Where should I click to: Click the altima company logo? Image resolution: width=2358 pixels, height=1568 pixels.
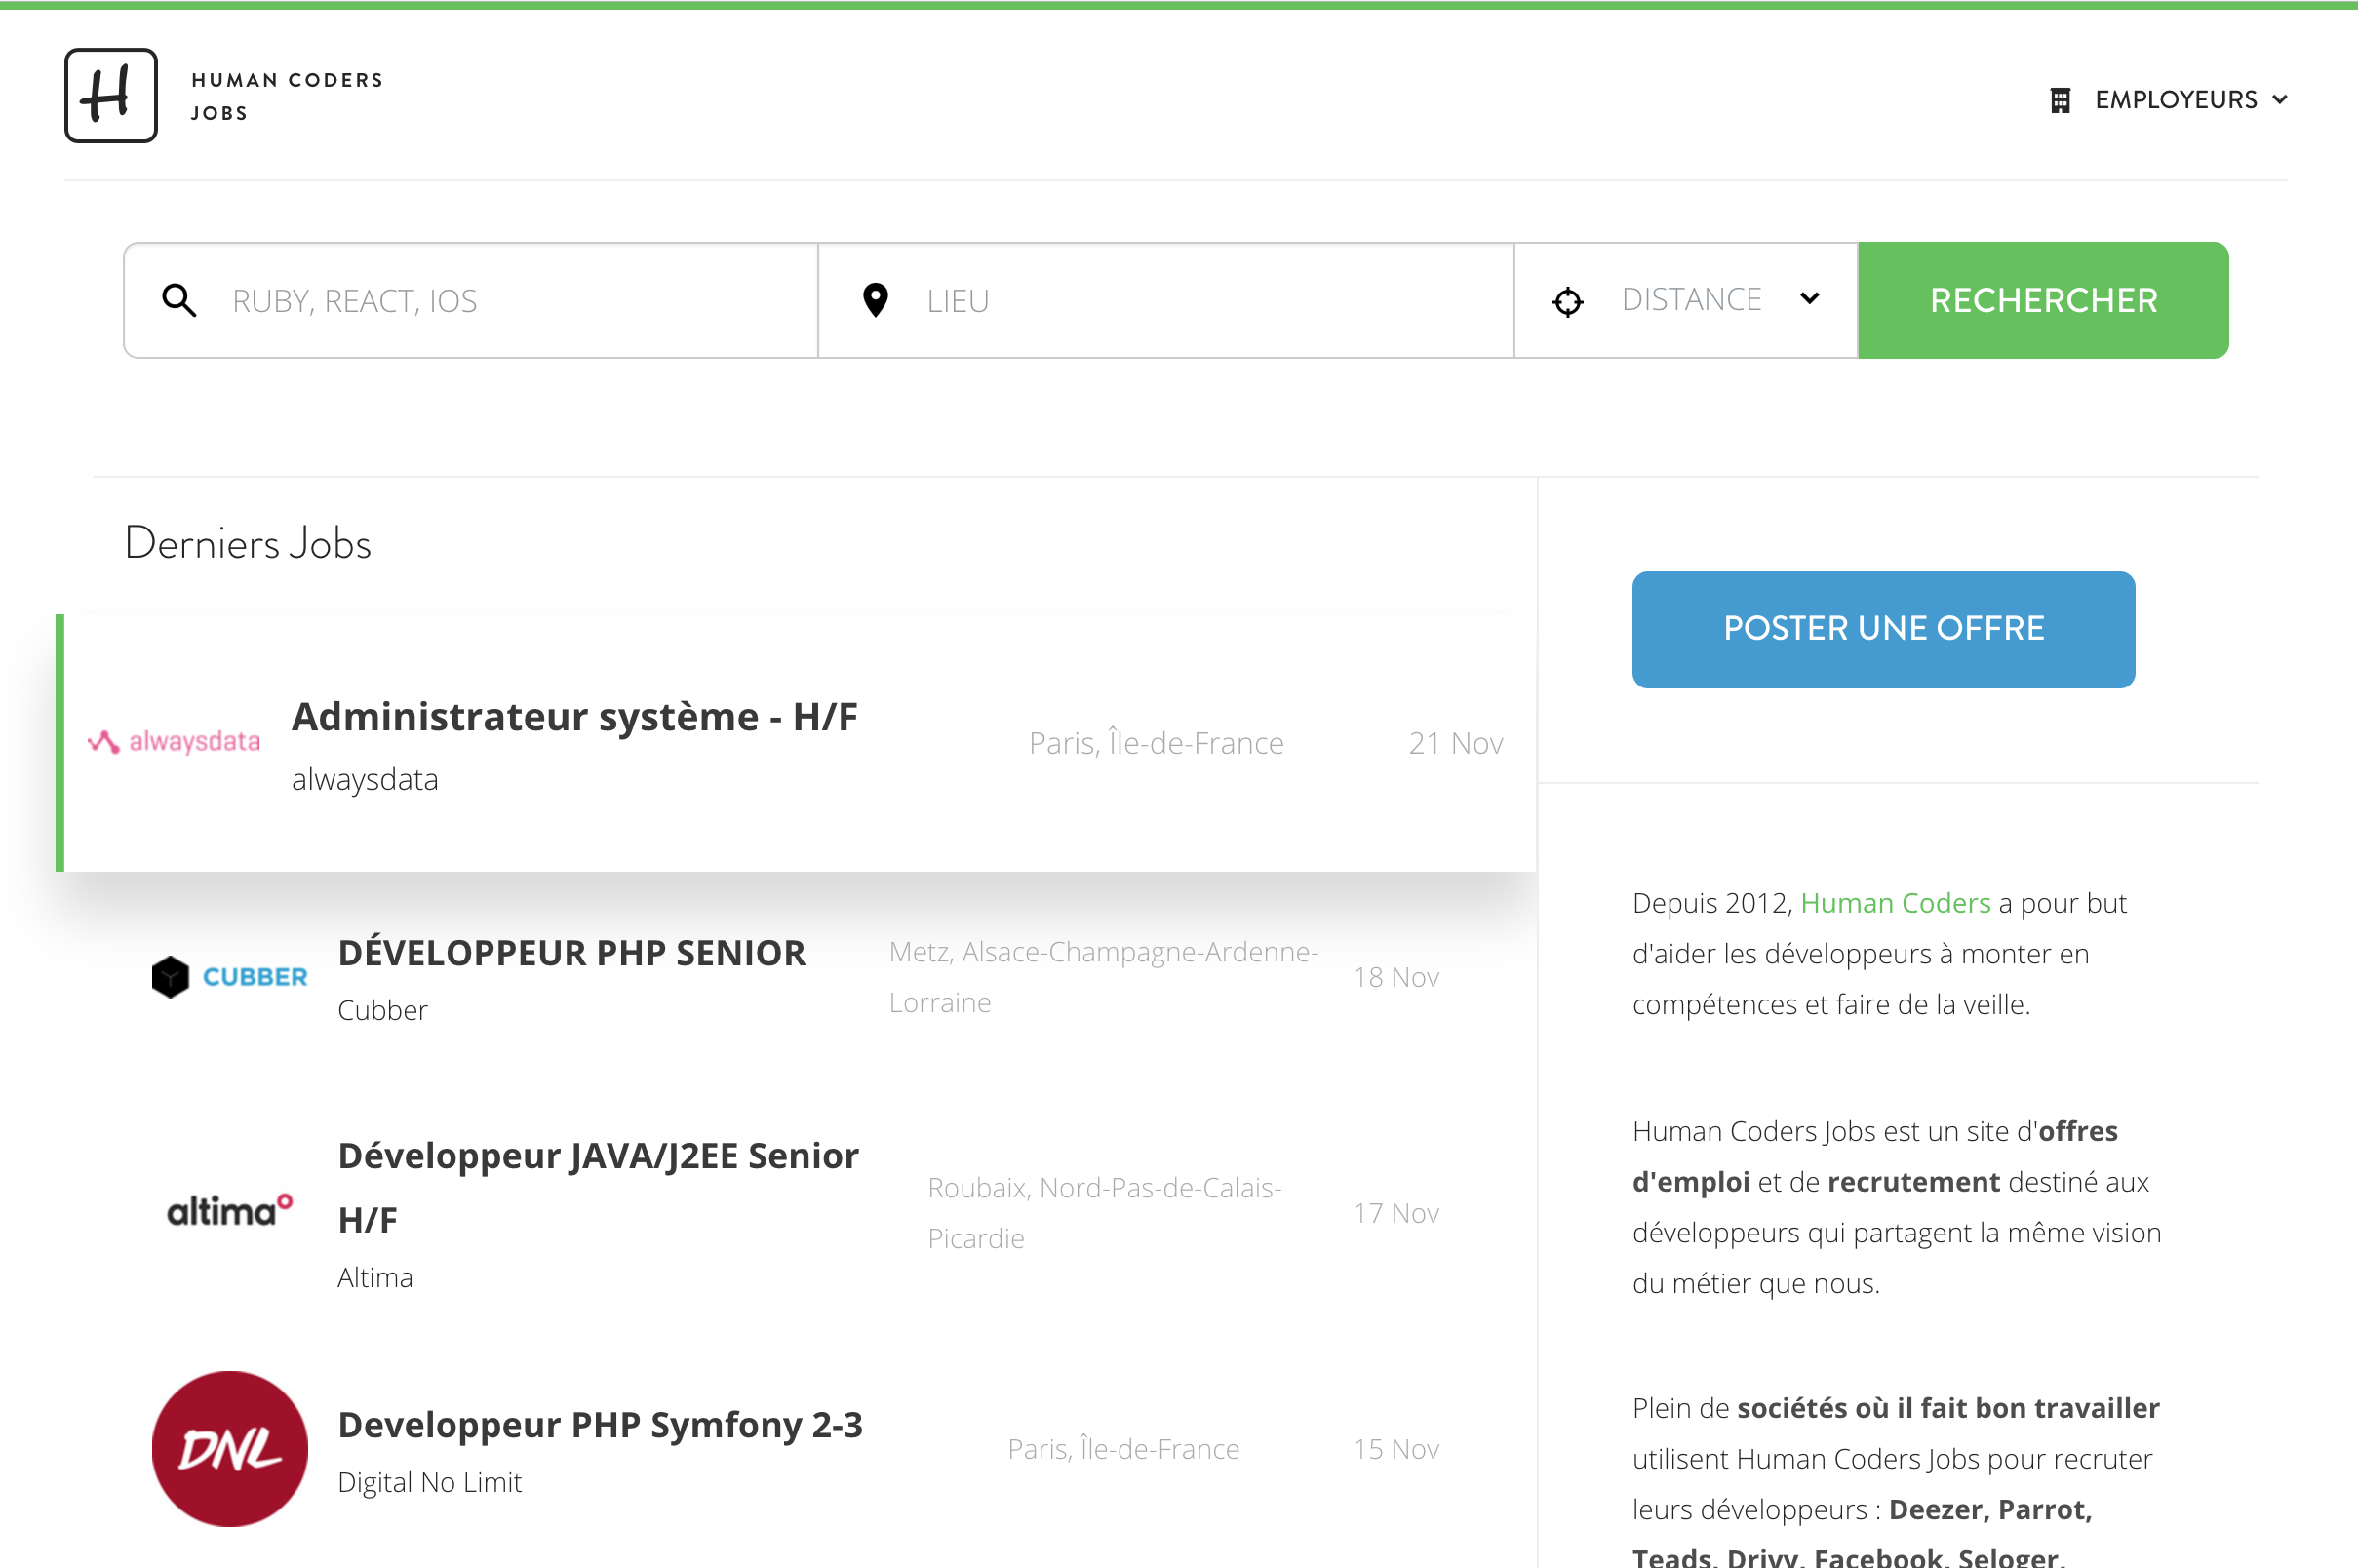click(229, 1211)
